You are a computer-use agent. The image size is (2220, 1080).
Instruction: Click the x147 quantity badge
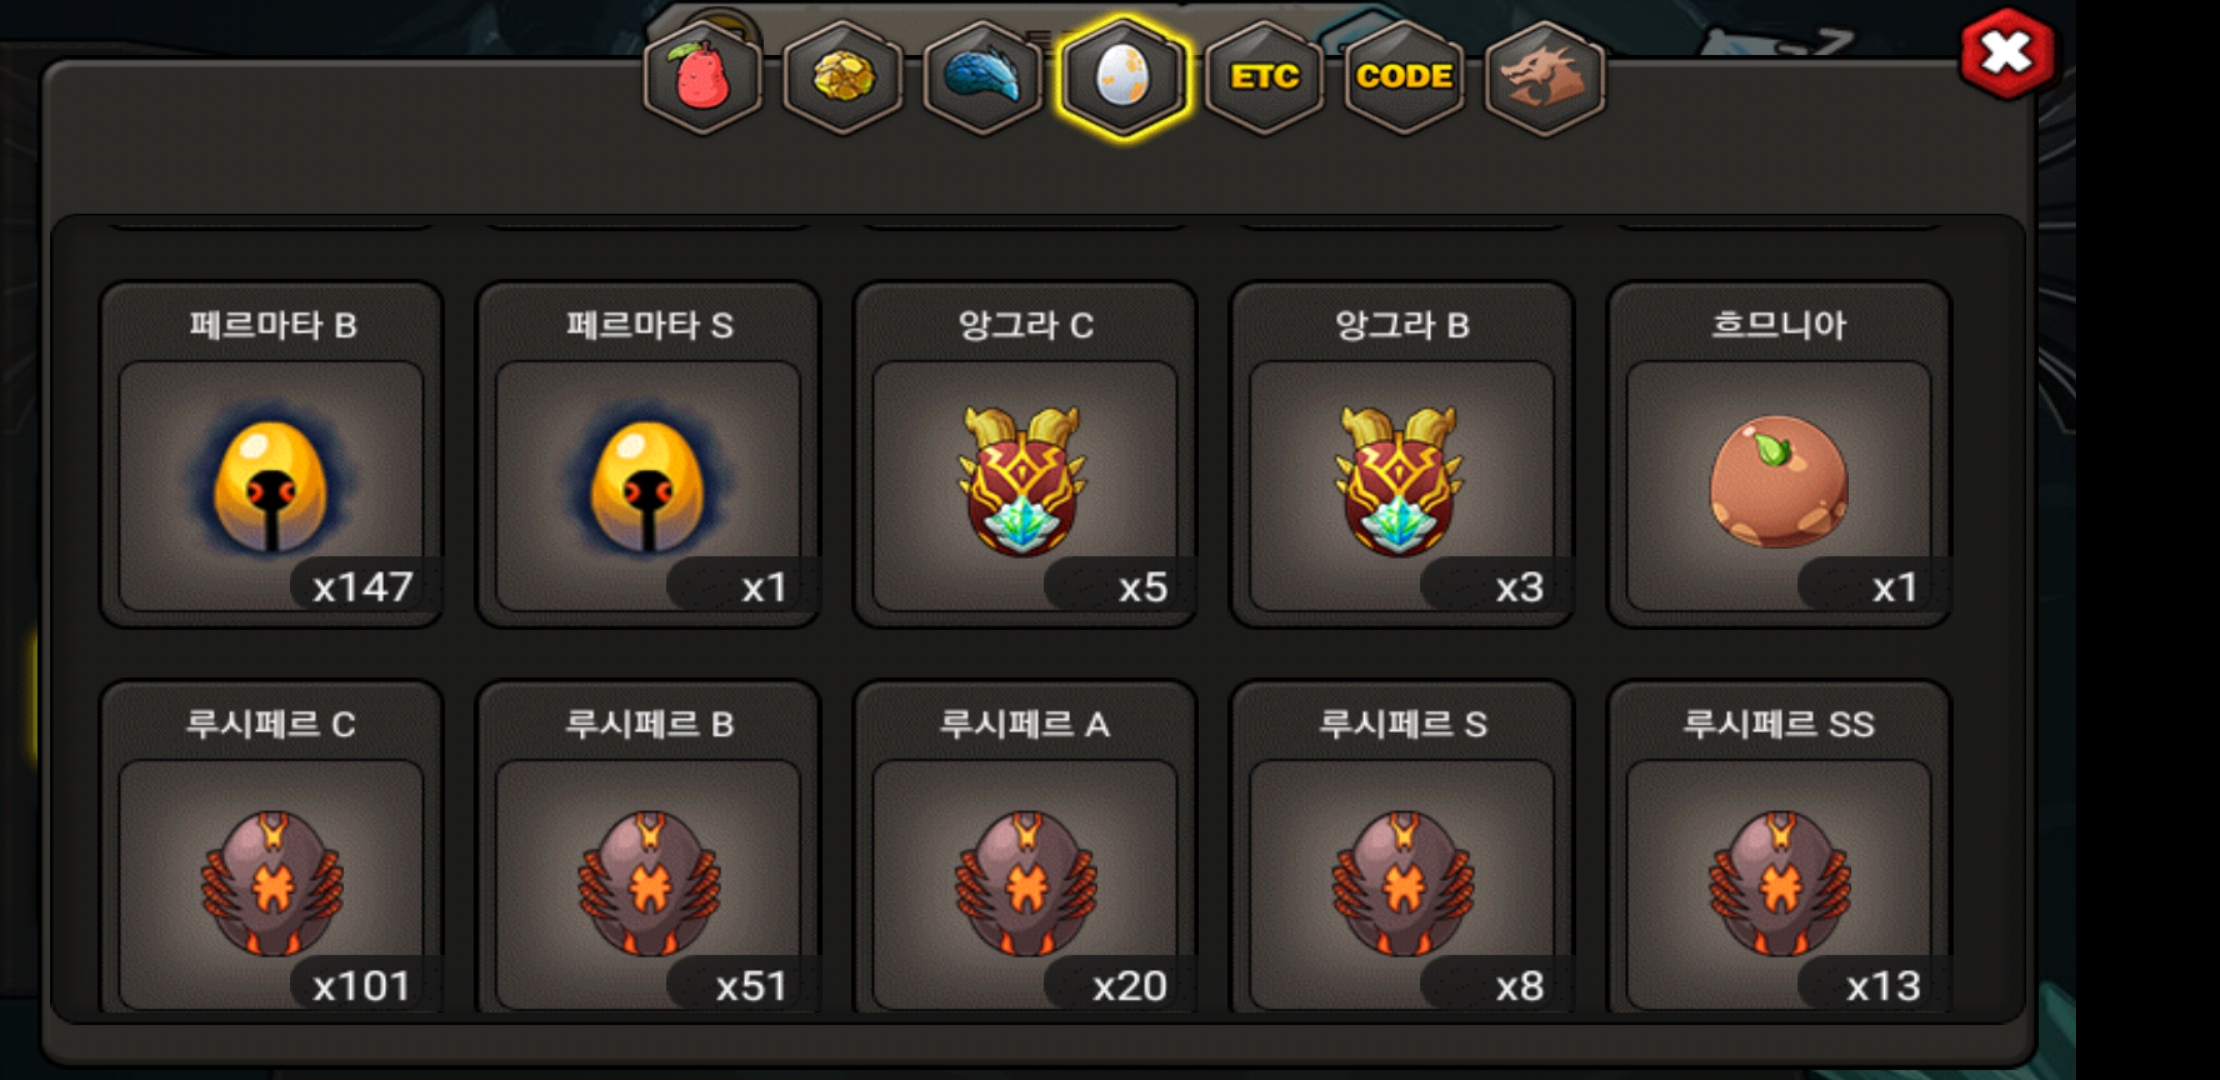pos(363,587)
